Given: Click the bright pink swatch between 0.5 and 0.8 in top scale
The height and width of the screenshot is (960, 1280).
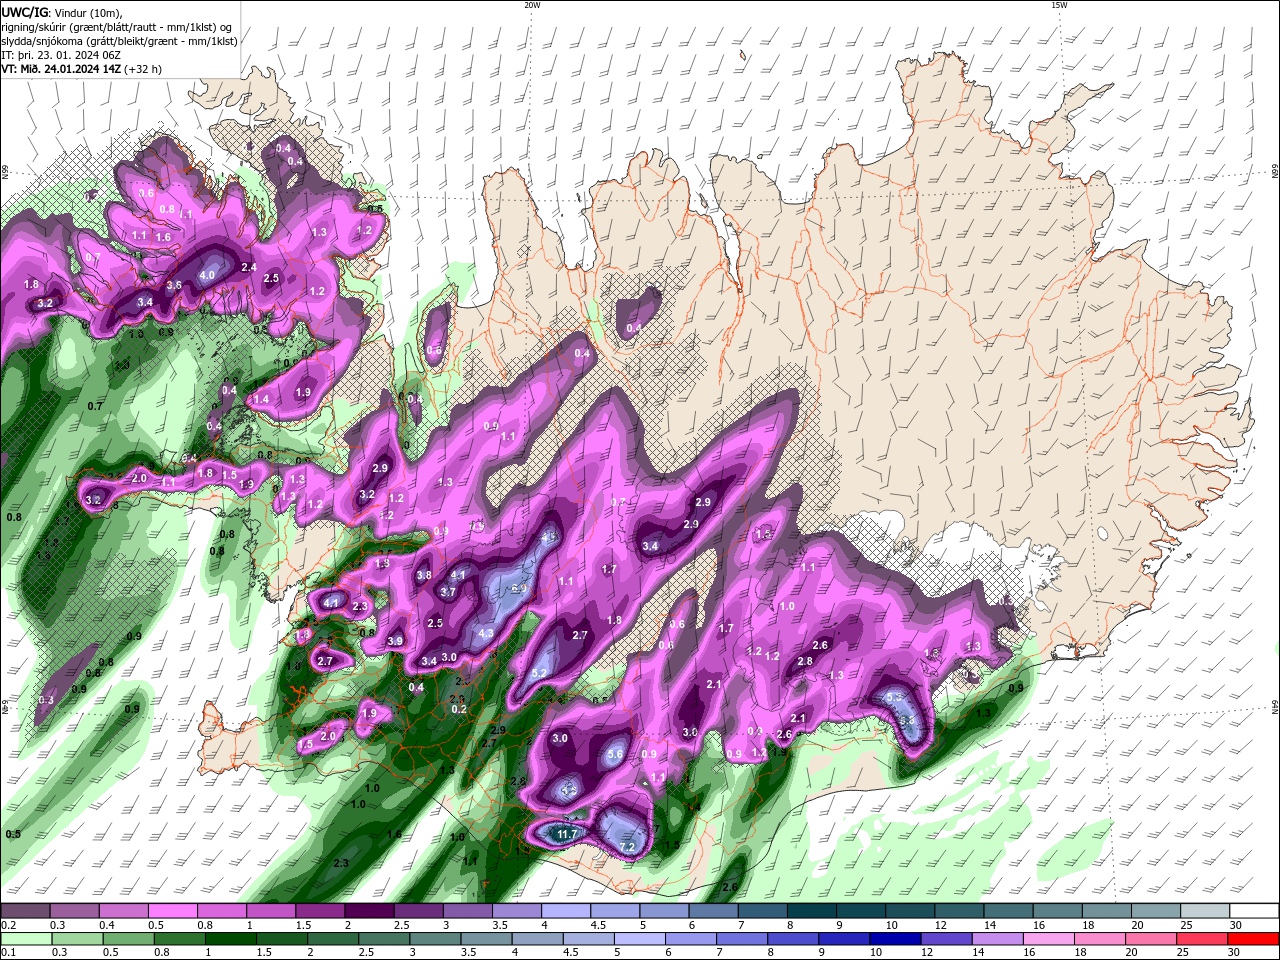Looking at the screenshot, I should pos(171,911).
